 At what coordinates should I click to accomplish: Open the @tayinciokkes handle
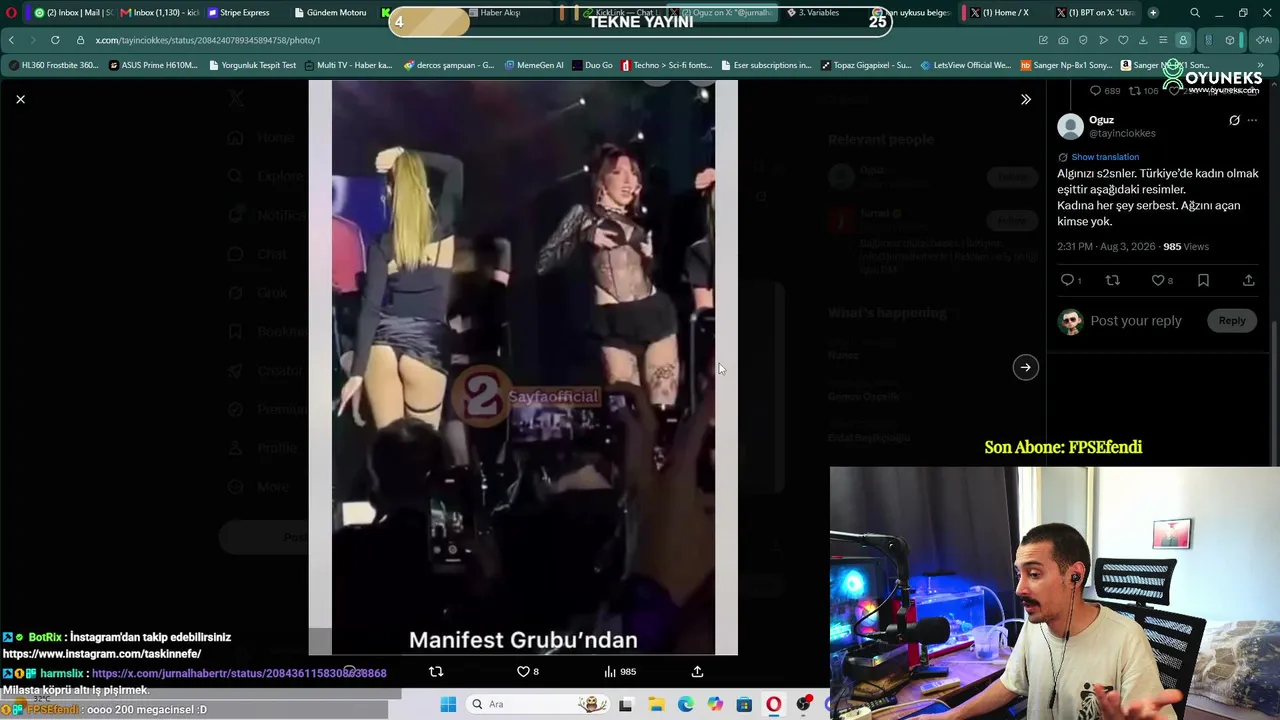click(x=1122, y=133)
